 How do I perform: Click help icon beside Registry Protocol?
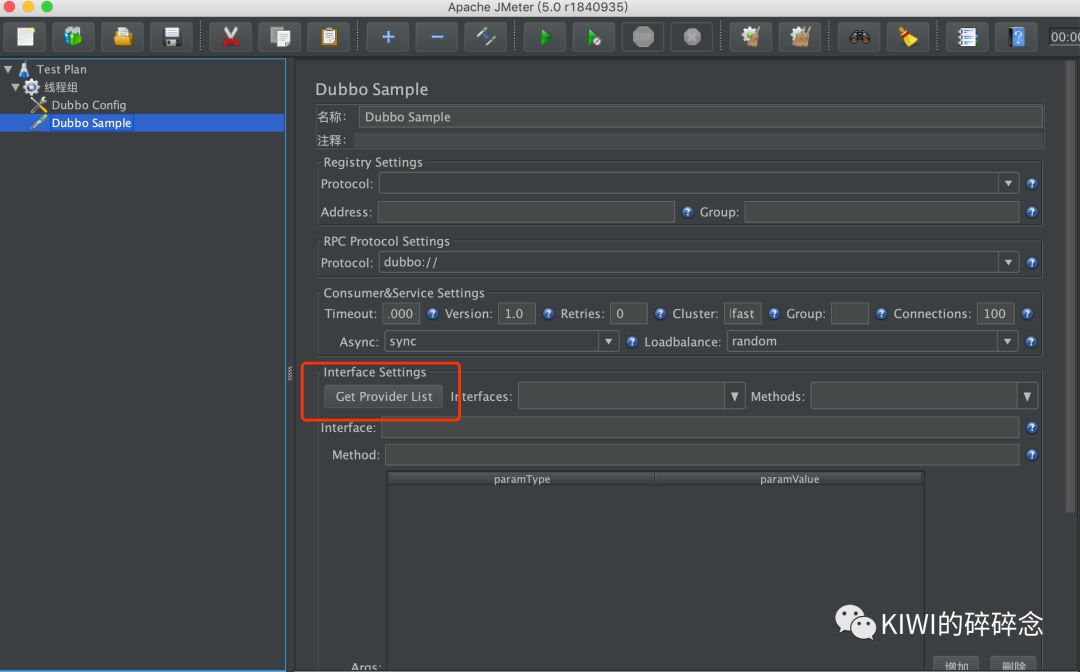(x=1031, y=184)
